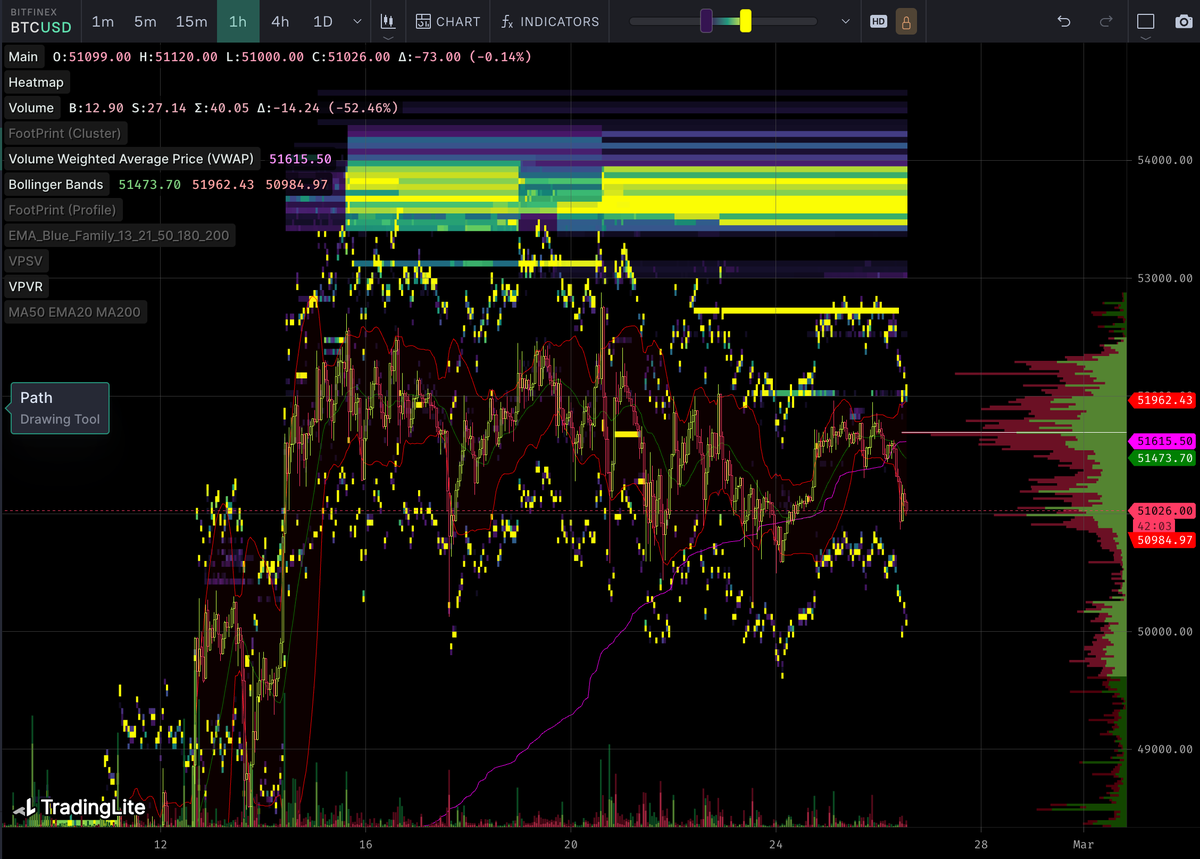Redo the last action

click(x=1106, y=21)
